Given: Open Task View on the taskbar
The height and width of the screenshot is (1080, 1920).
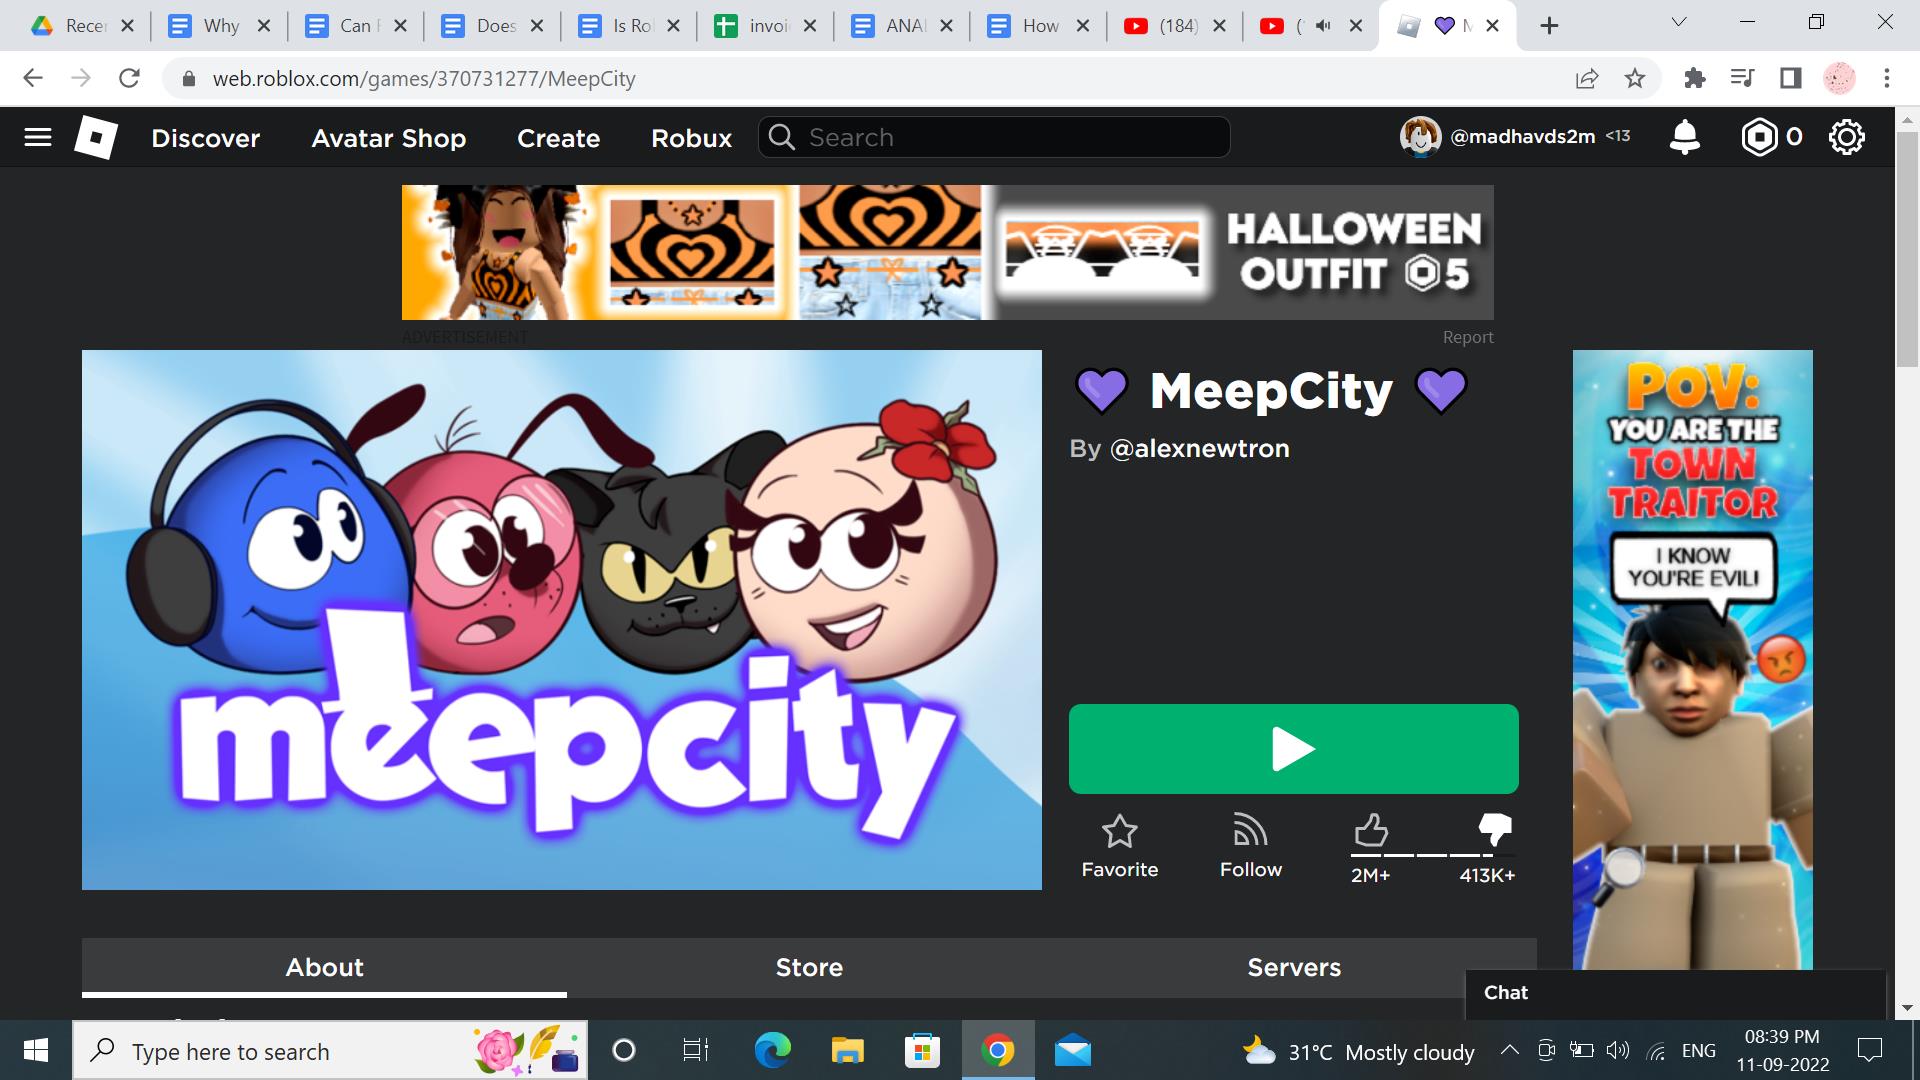Looking at the screenshot, I should click(696, 1050).
